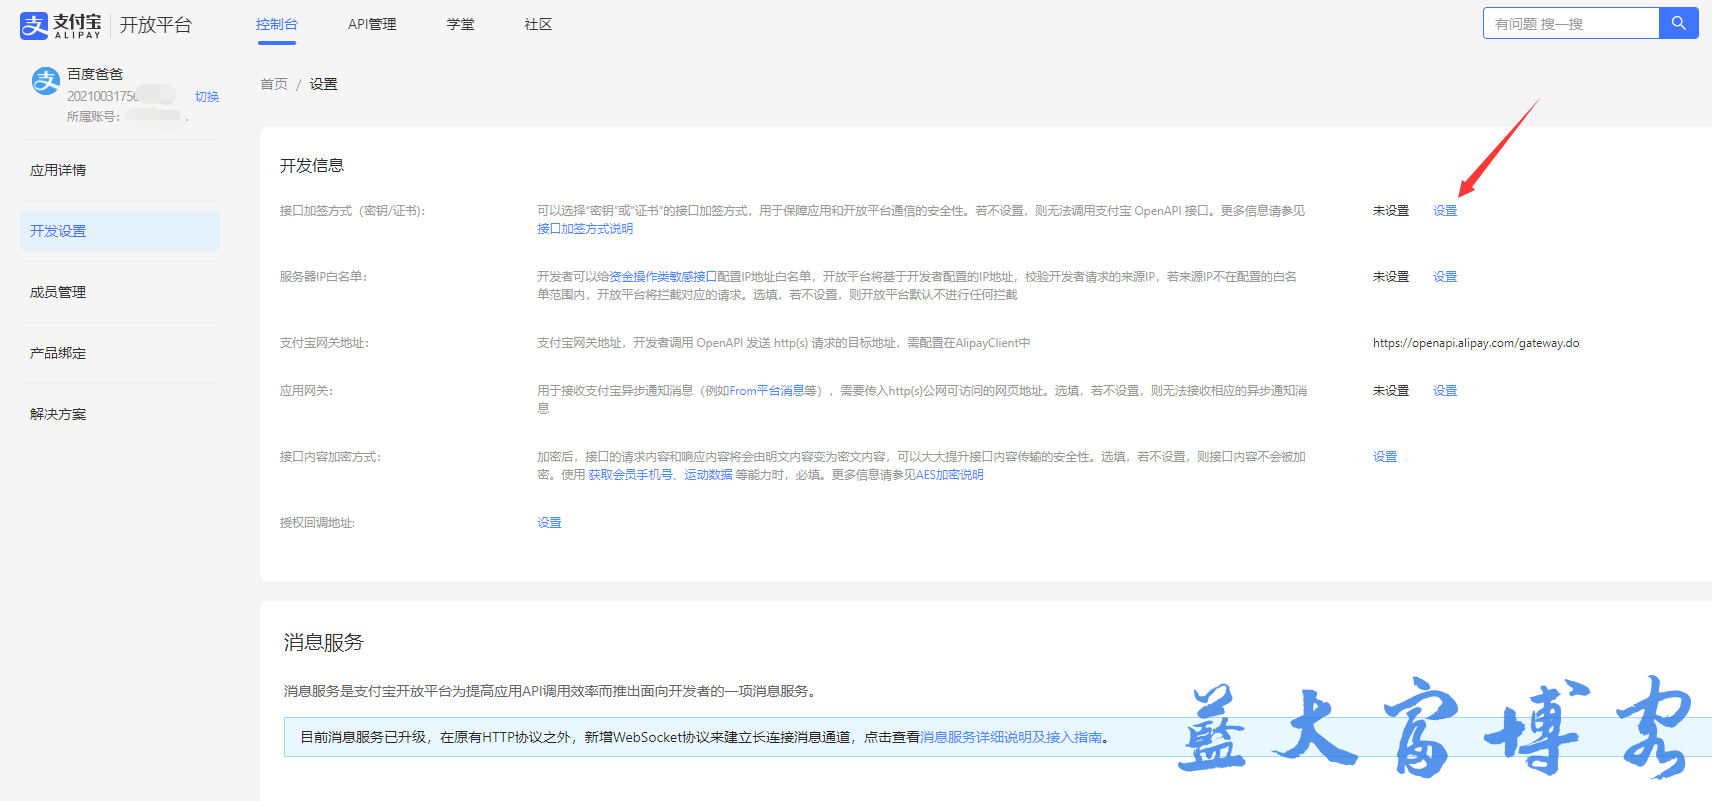The height and width of the screenshot is (801, 1712).
Task: Click the 首页 breadcrumb link
Action: pos(274,84)
